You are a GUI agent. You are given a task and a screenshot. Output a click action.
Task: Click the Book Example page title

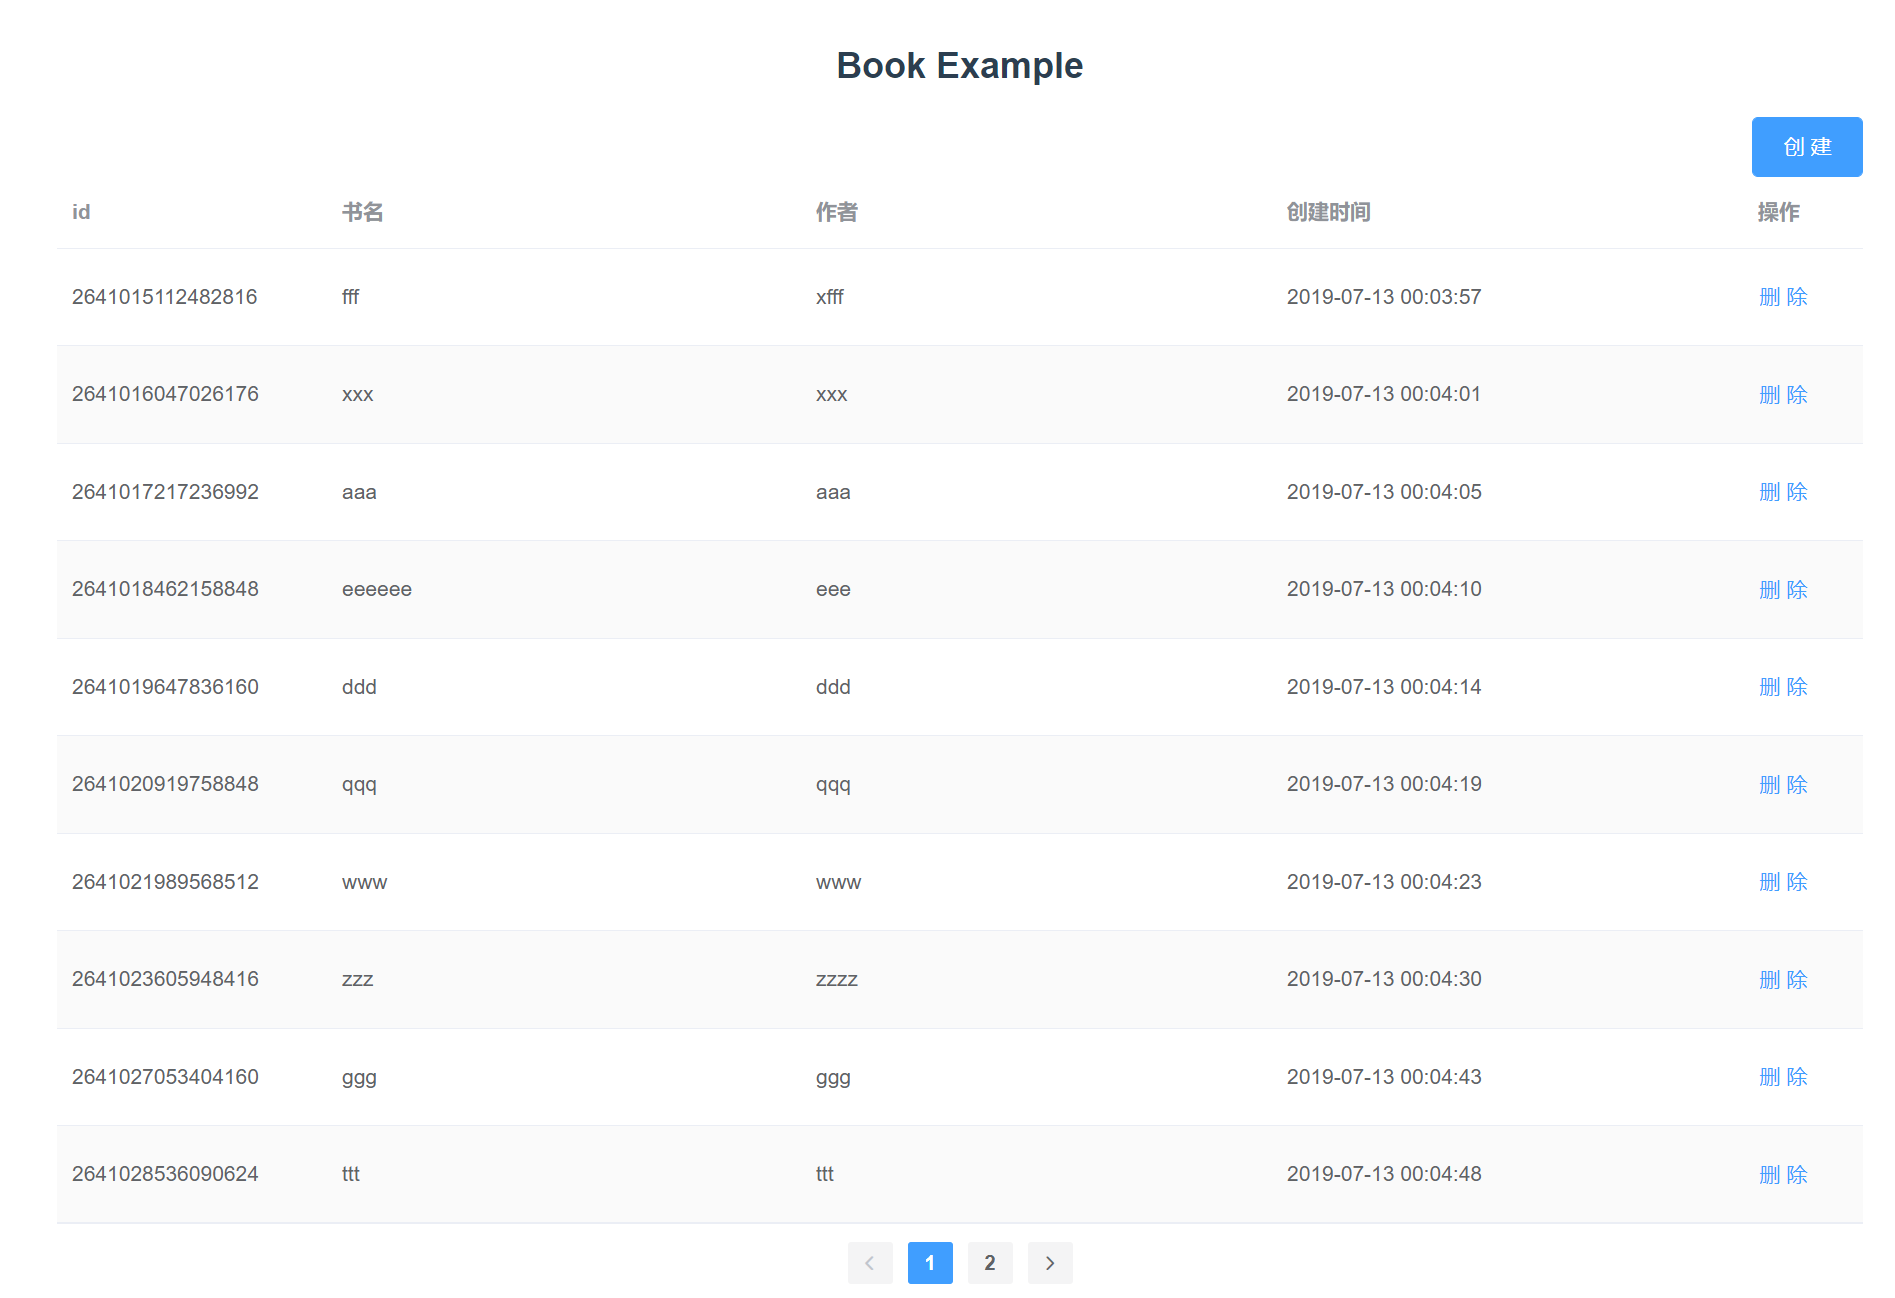click(x=959, y=64)
